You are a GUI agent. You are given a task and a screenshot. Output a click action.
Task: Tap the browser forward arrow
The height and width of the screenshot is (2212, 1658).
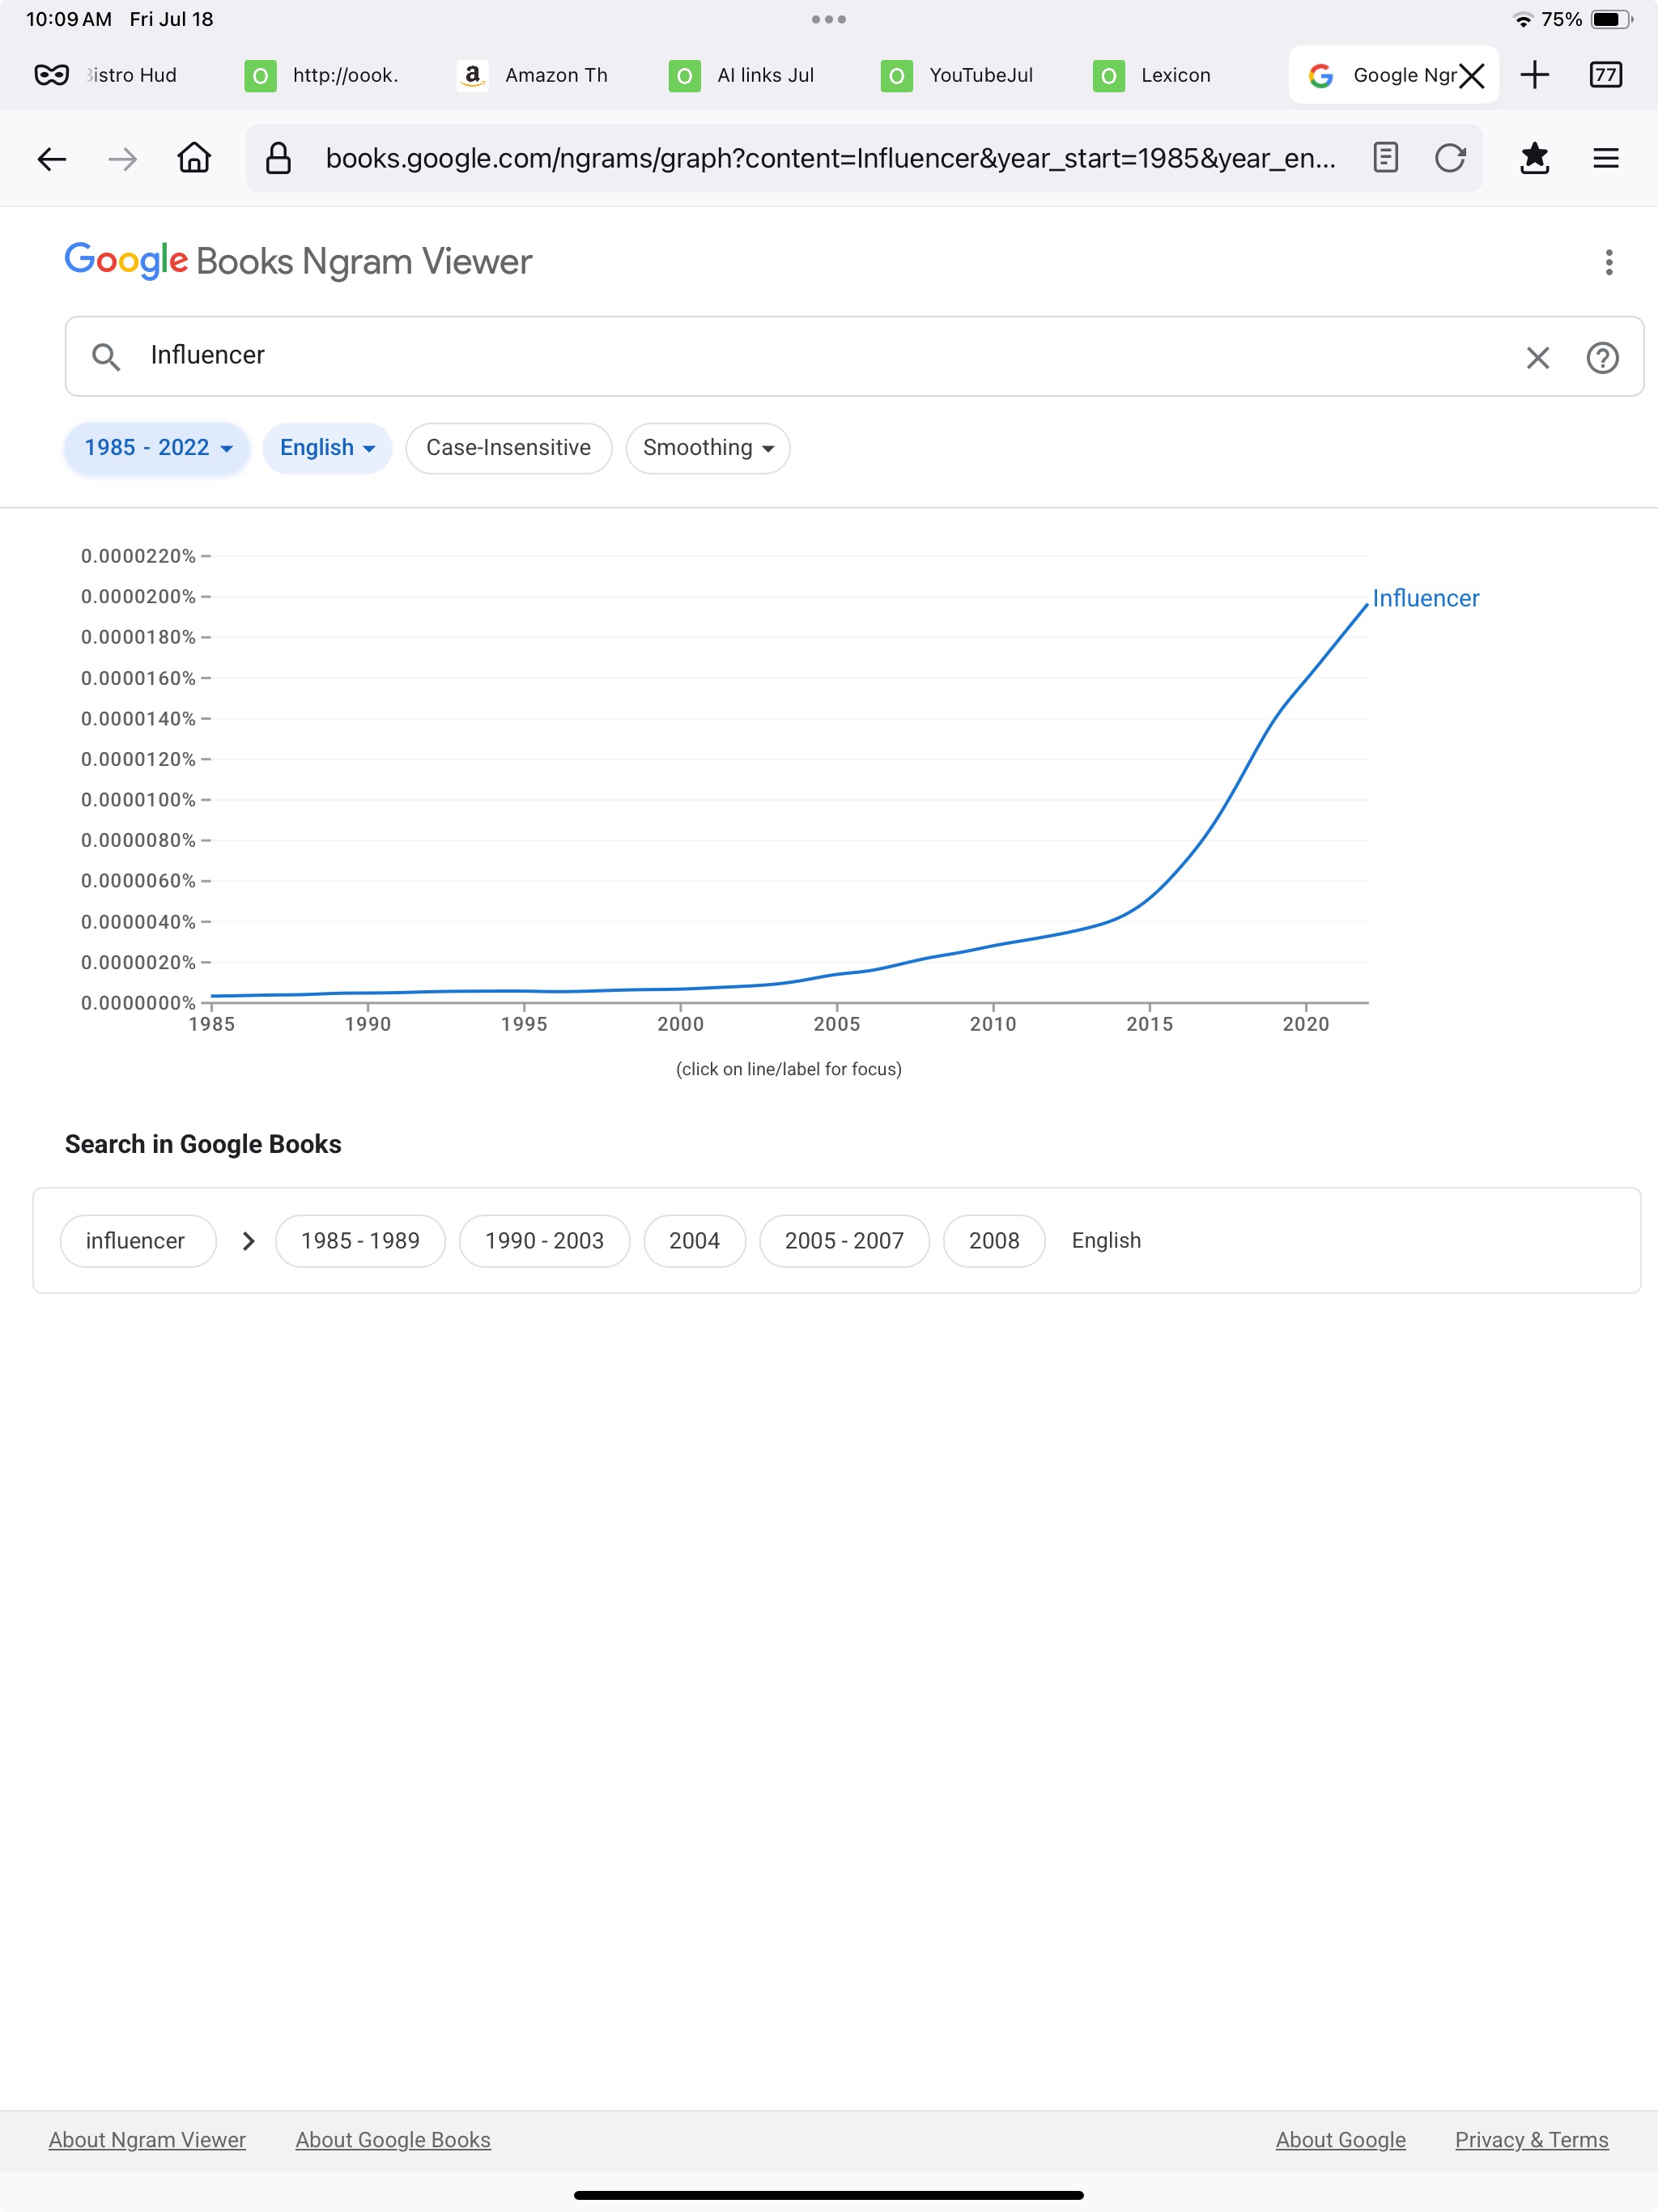click(122, 158)
